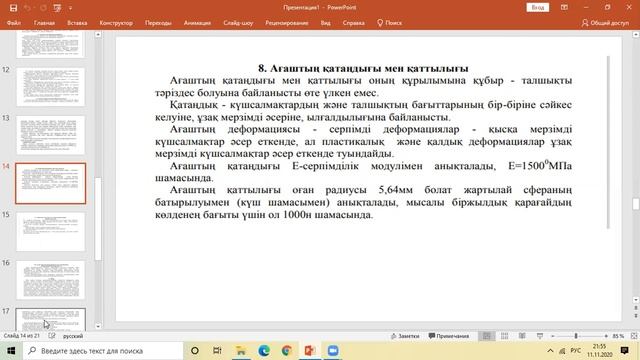The image size is (640, 360).
Task: Switch to the Главная ribbon tab
Action: [x=44, y=23]
